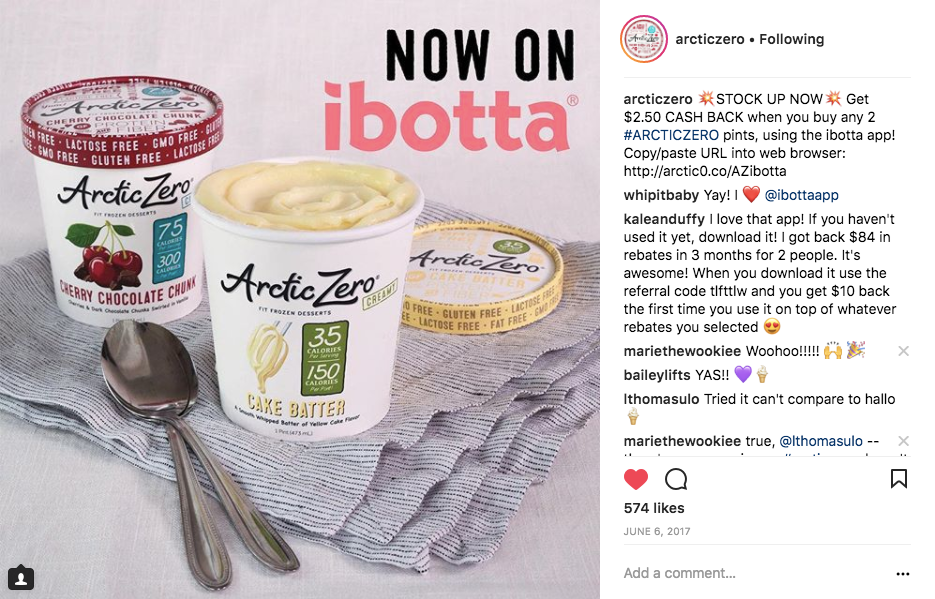
Task: Open whipitbaby's profile
Action: click(661, 195)
